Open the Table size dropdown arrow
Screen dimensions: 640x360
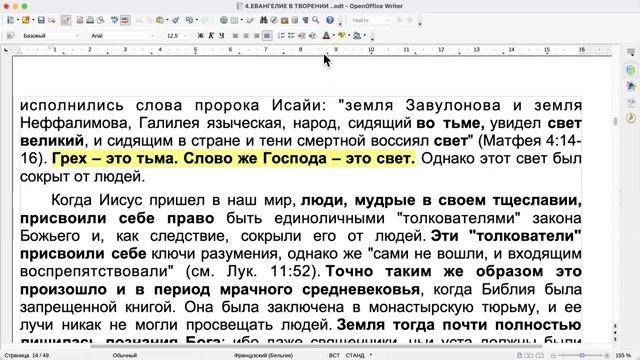coord(242,20)
